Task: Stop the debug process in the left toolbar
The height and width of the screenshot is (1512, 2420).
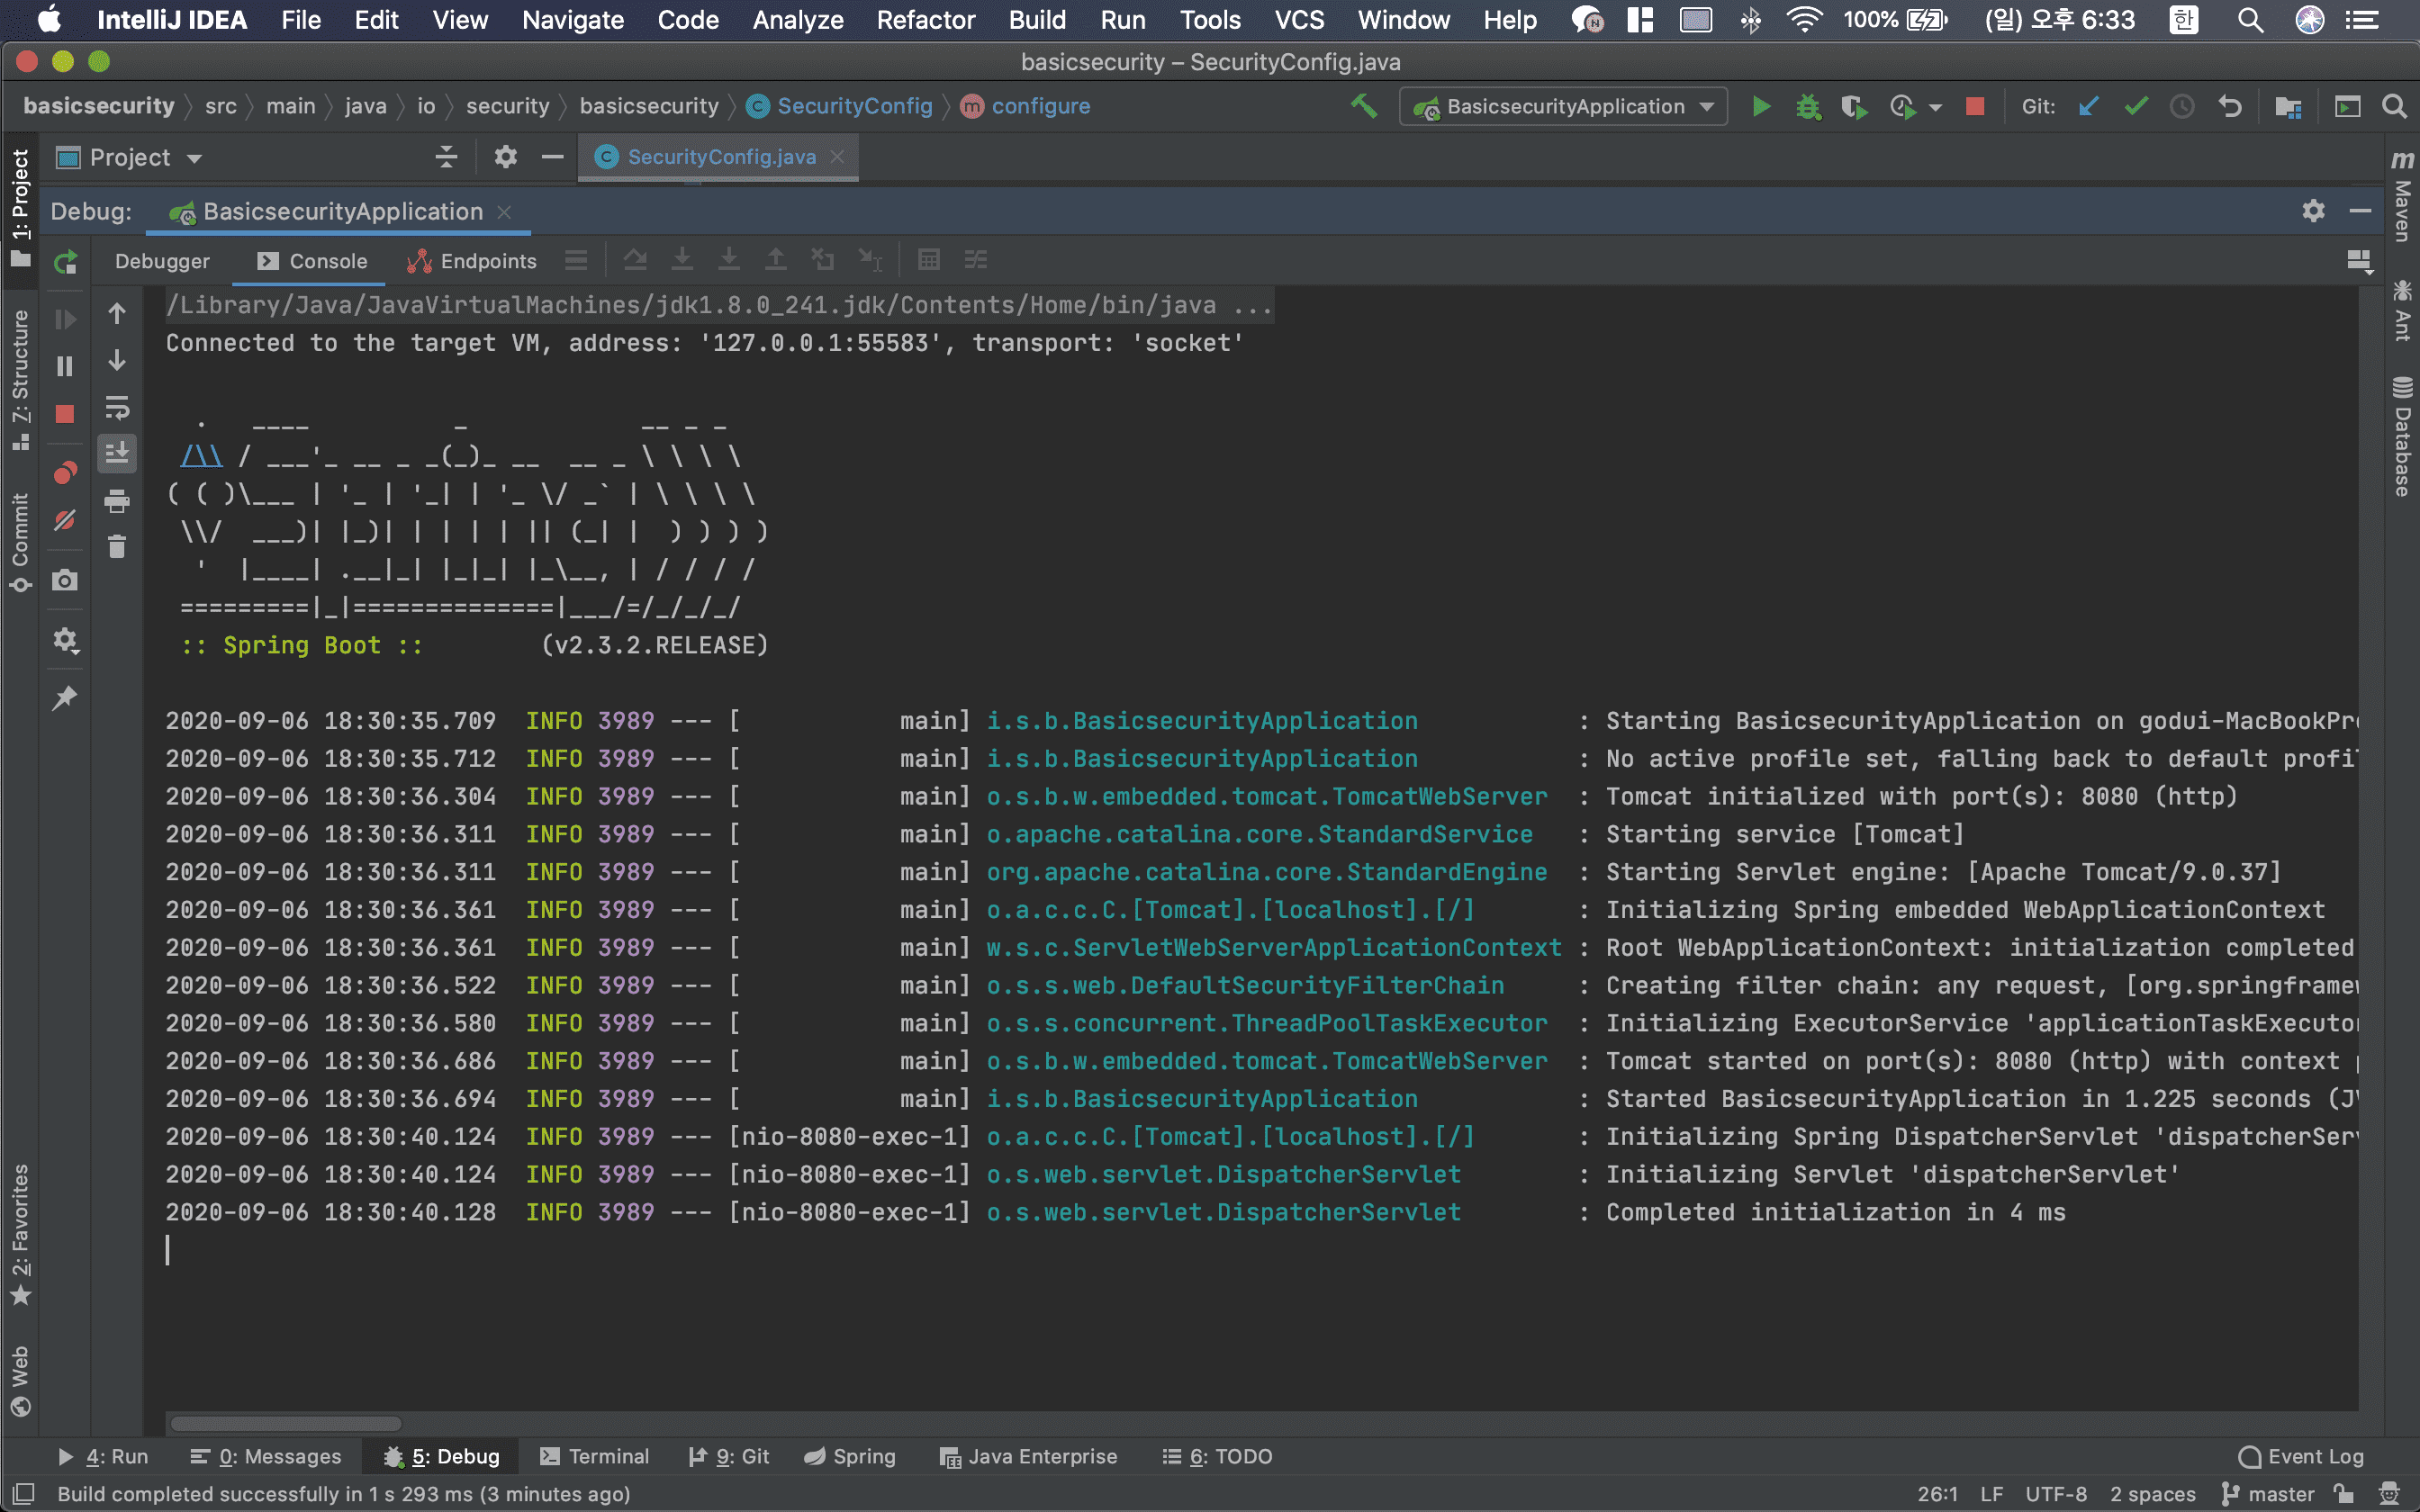Action: 65,414
